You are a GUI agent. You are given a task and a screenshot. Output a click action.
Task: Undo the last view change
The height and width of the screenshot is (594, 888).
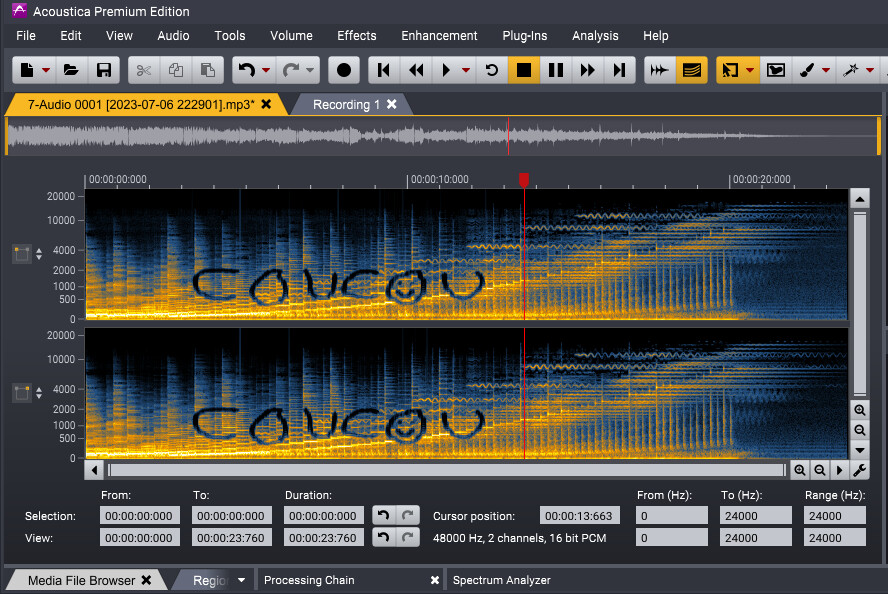383,537
